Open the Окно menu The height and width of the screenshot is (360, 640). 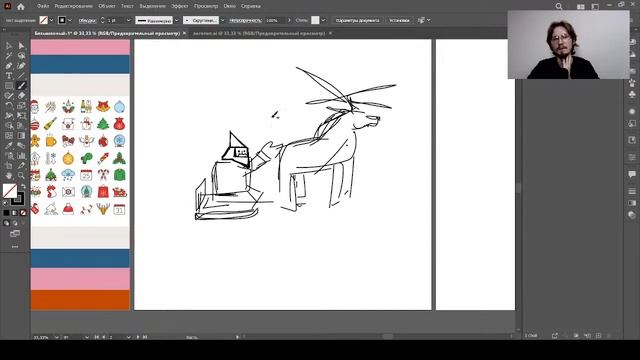coord(229,6)
